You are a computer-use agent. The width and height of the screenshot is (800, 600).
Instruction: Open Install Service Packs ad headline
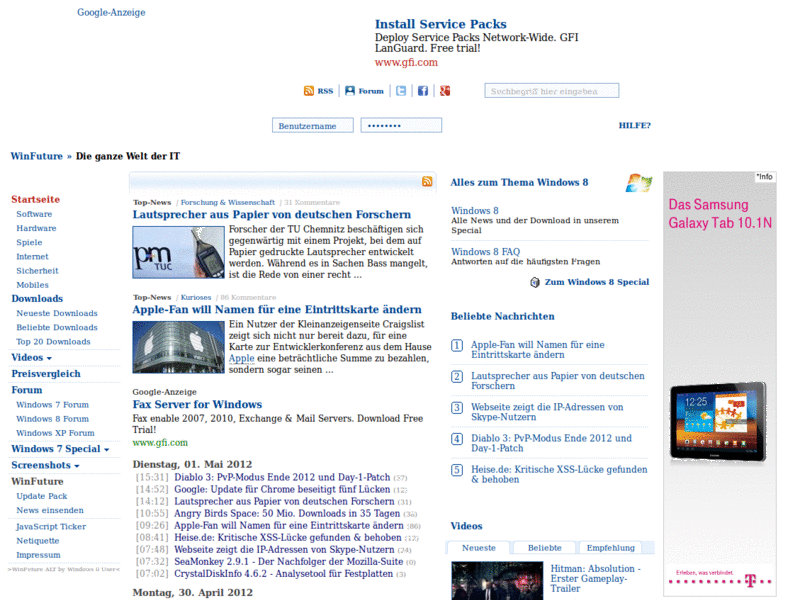point(441,24)
